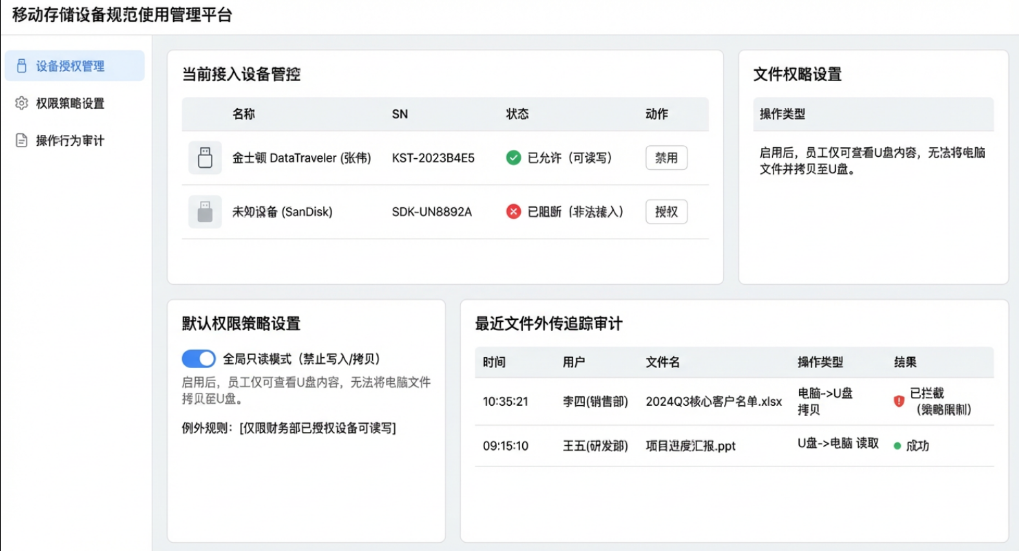Toggle the 全局只读模式 switch
This screenshot has height=551, width=1019.
[x=198, y=359]
